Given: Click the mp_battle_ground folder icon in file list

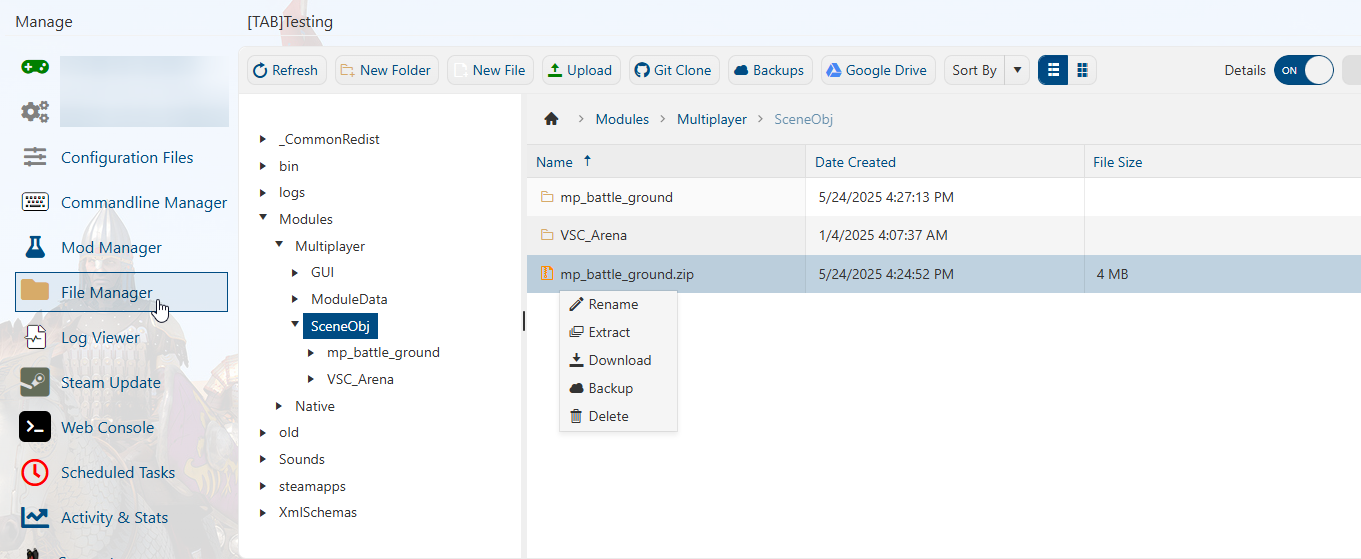Looking at the screenshot, I should [547, 197].
